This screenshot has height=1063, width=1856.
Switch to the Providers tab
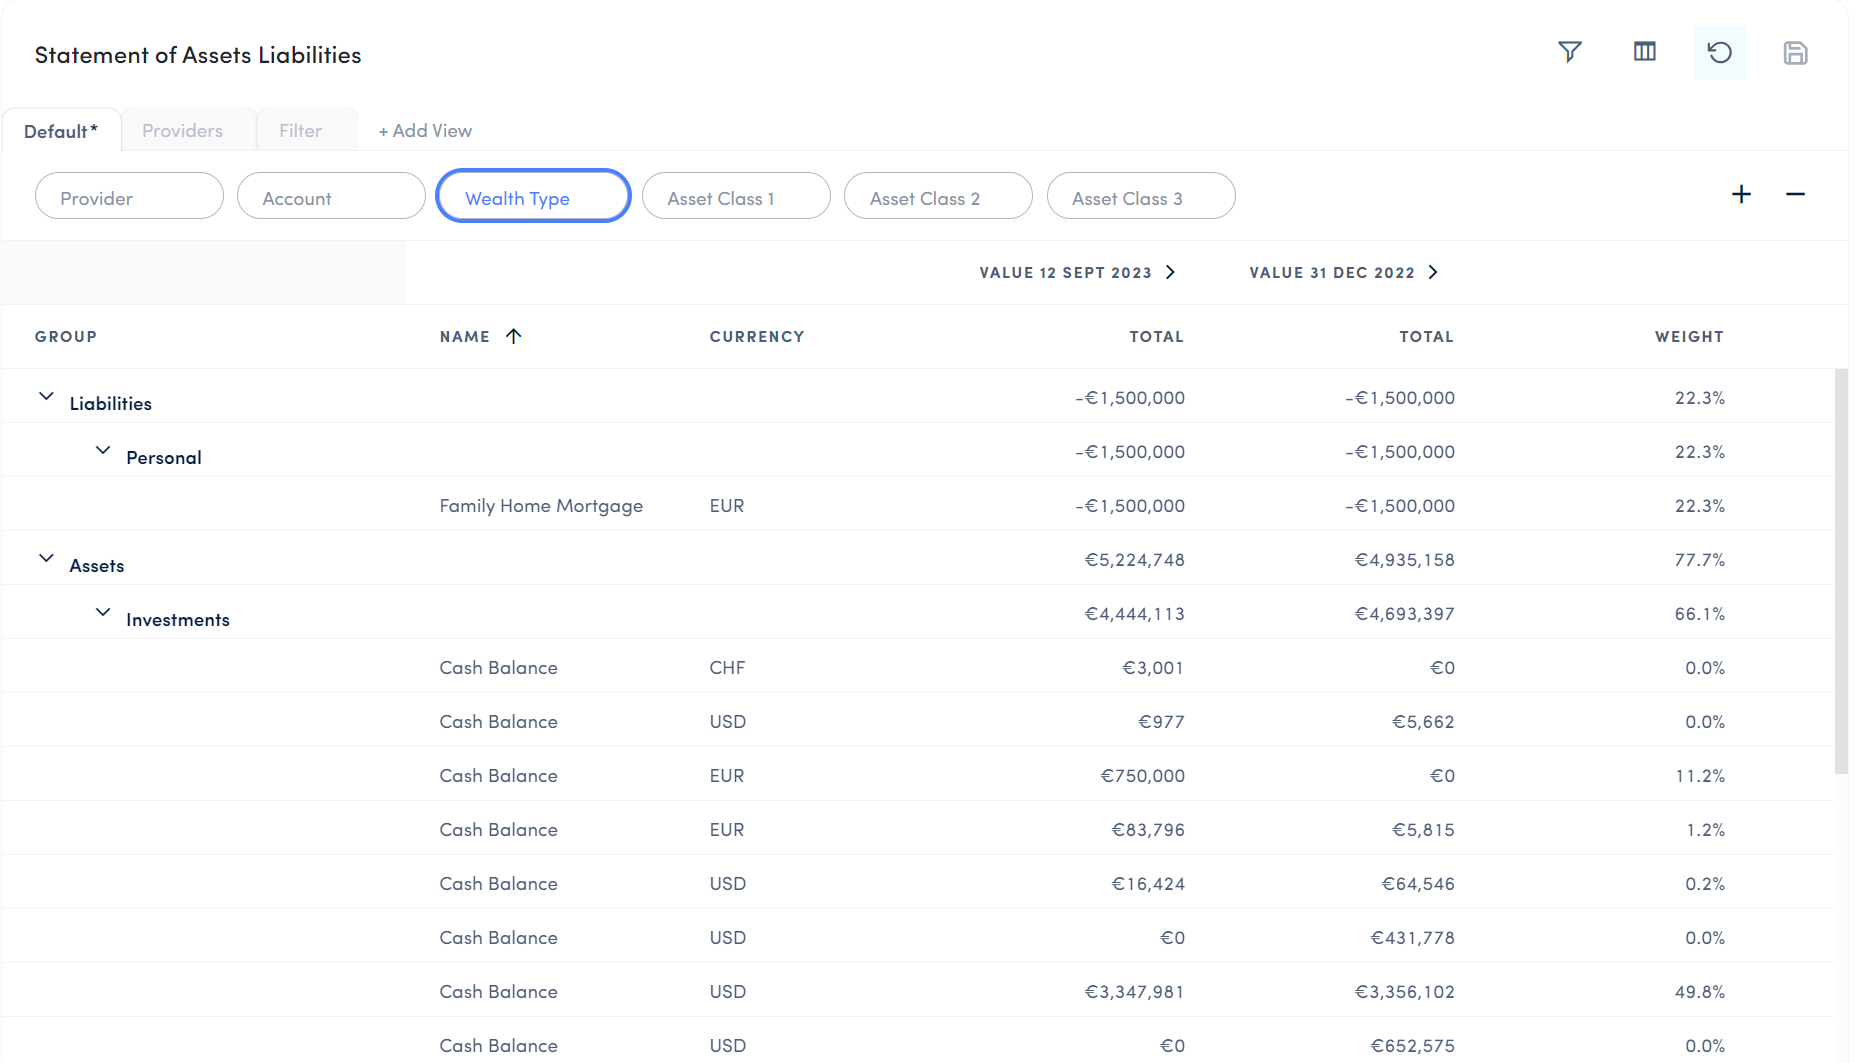(182, 131)
